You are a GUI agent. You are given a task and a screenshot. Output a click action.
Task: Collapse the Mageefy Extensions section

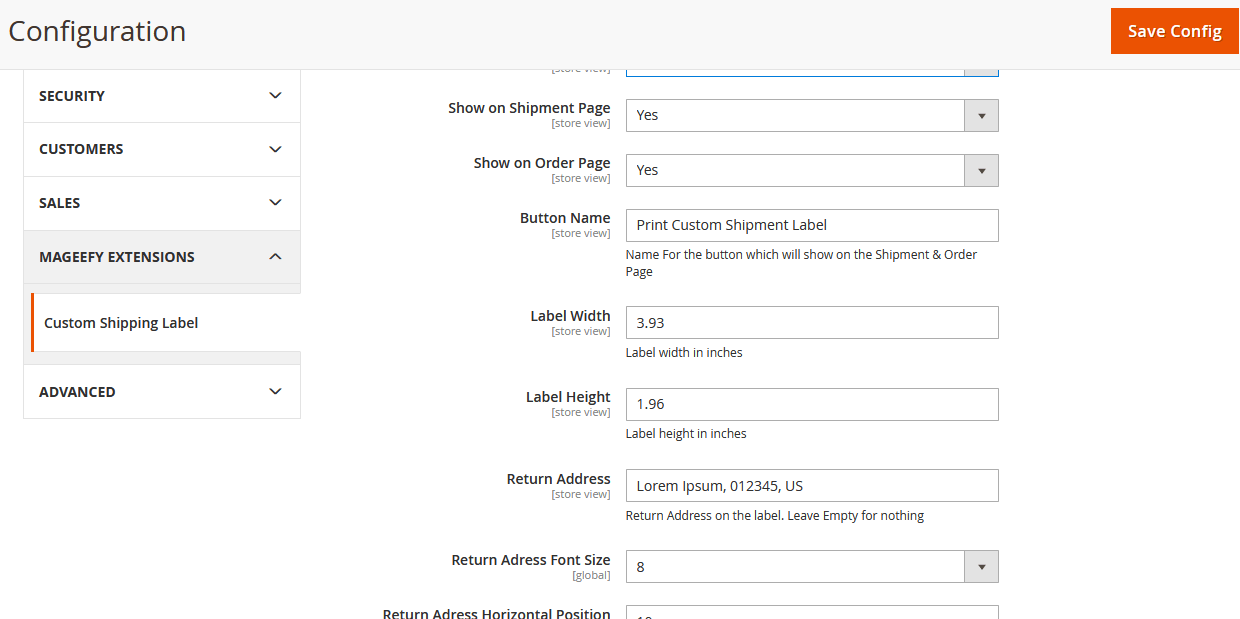click(x=276, y=257)
